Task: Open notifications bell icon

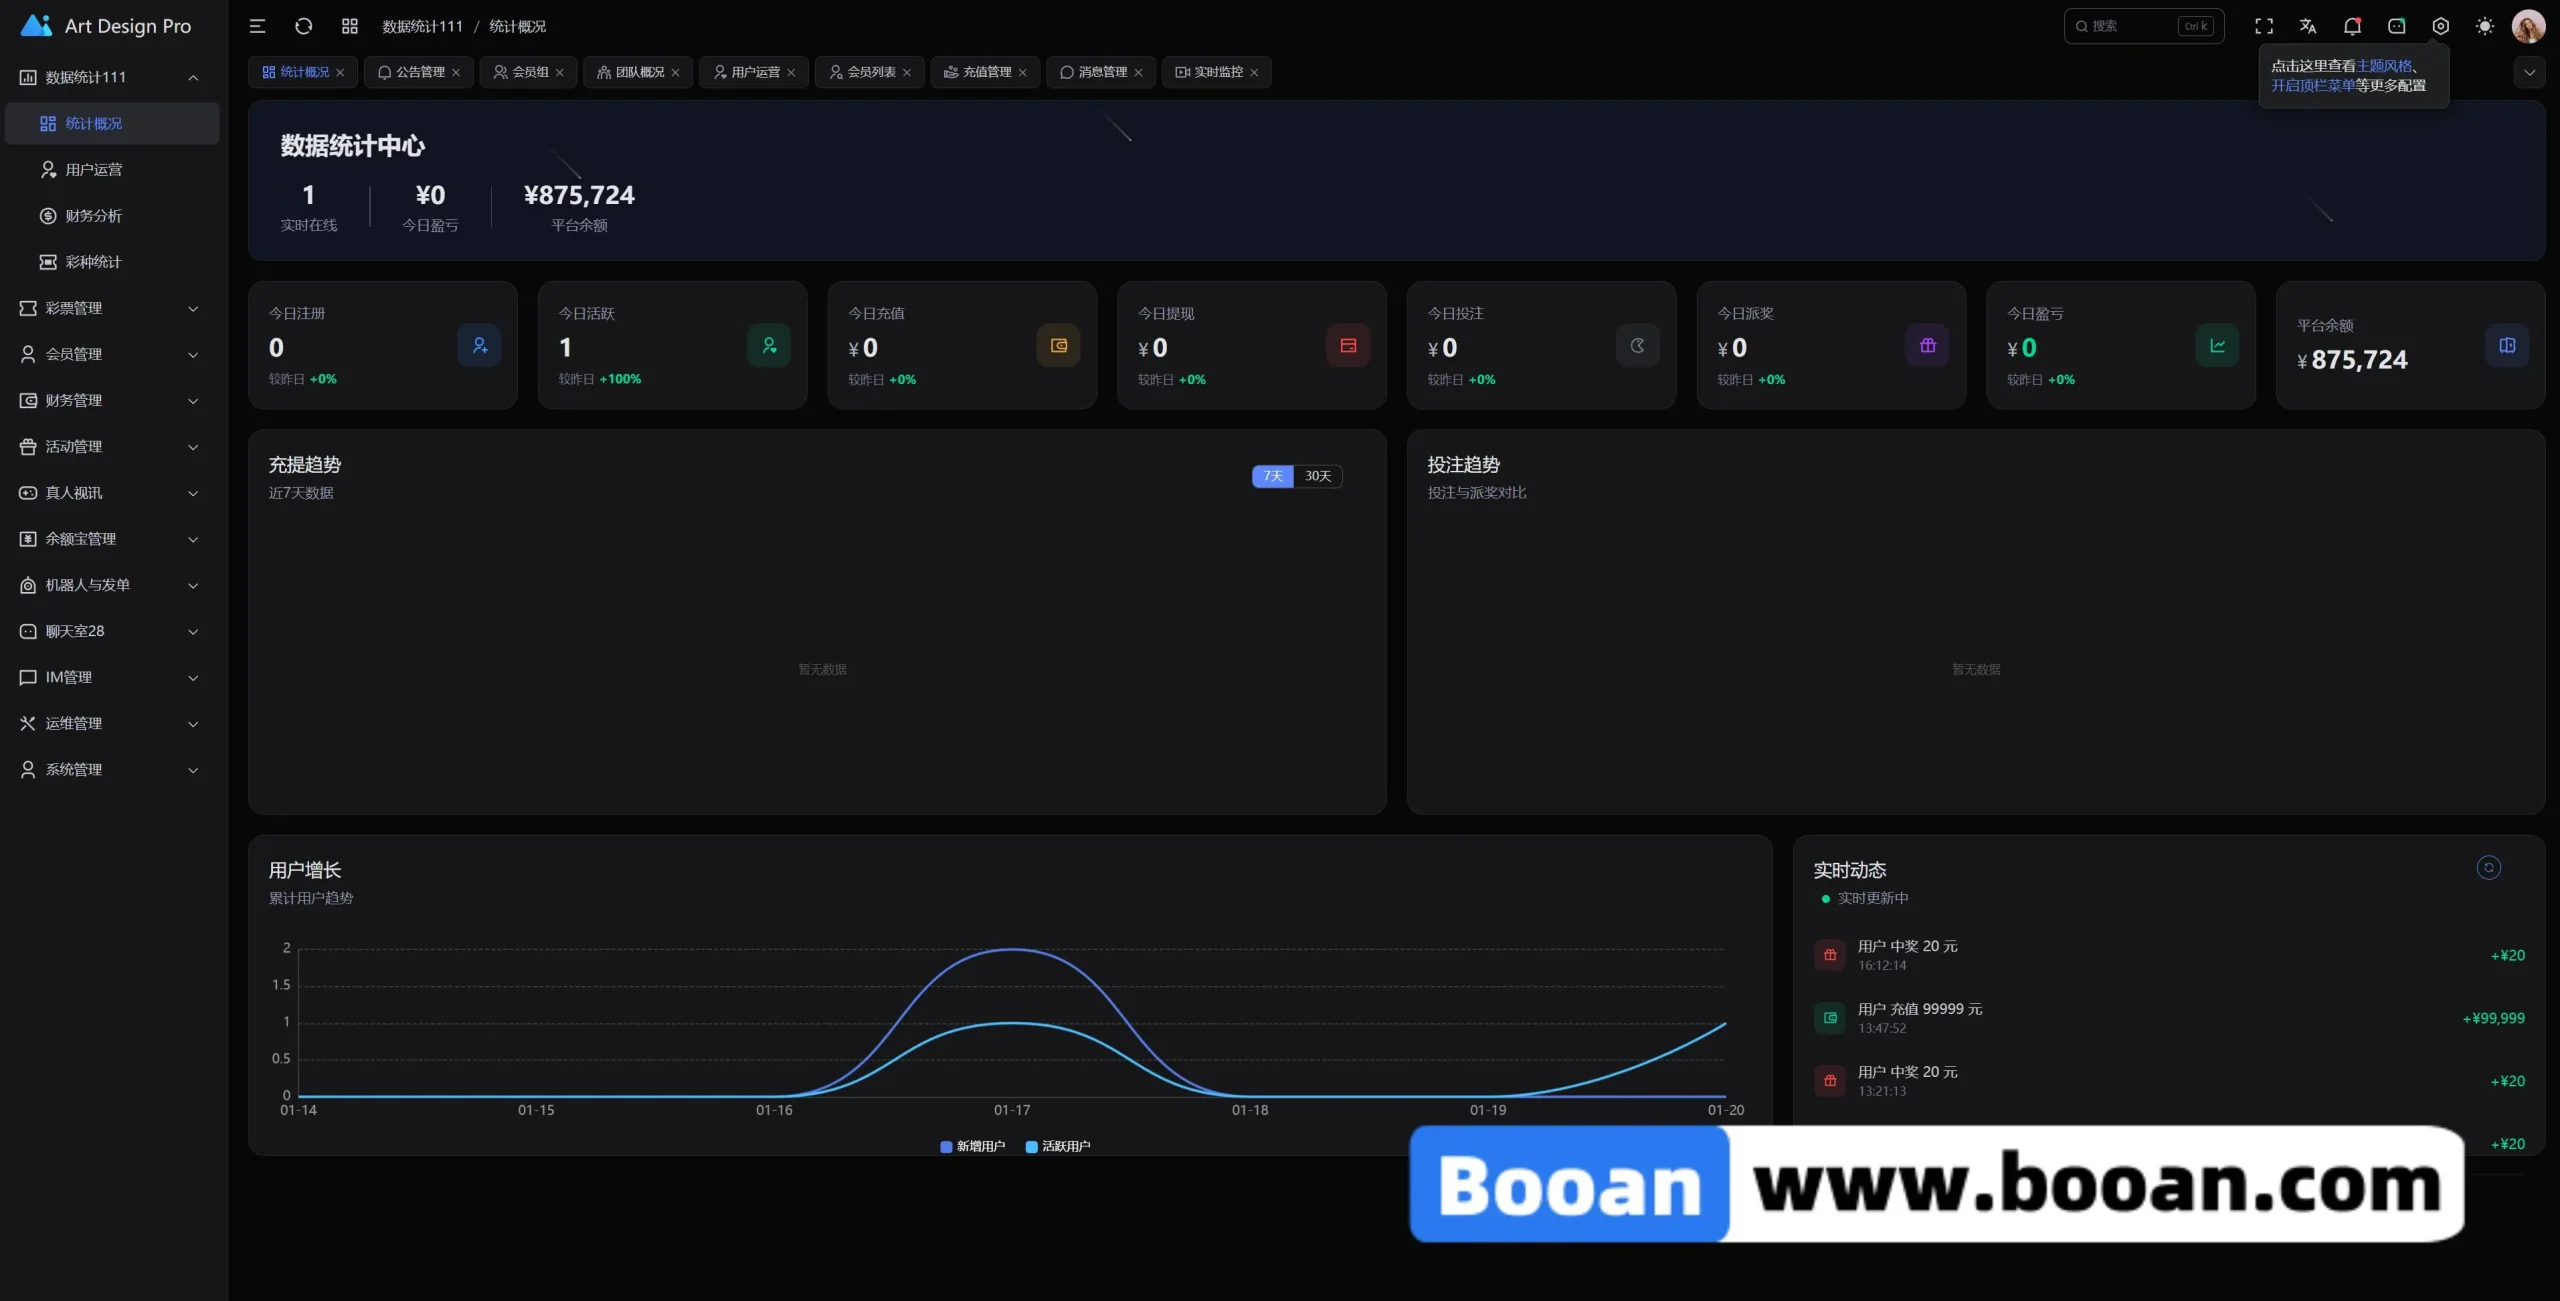Action: coord(2352,26)
